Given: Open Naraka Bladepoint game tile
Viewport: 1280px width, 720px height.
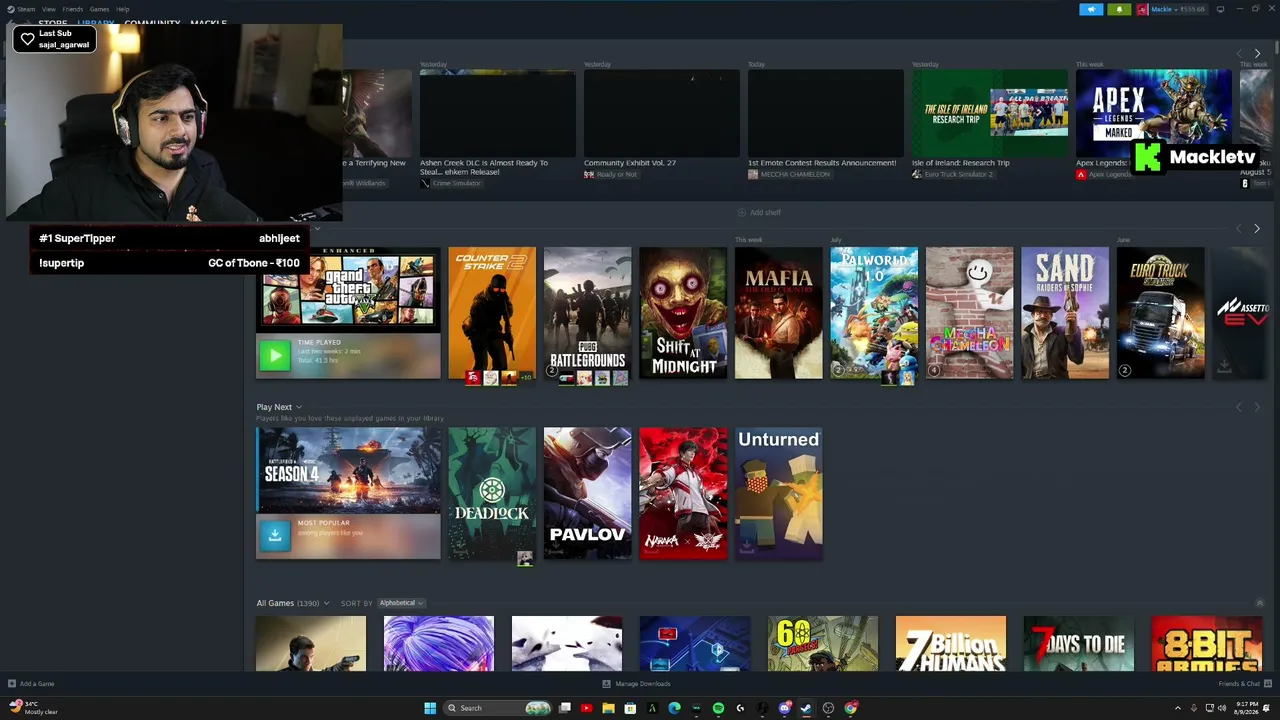Looking at the screenshot, I should pyautogui.click(x=683, y=494).
